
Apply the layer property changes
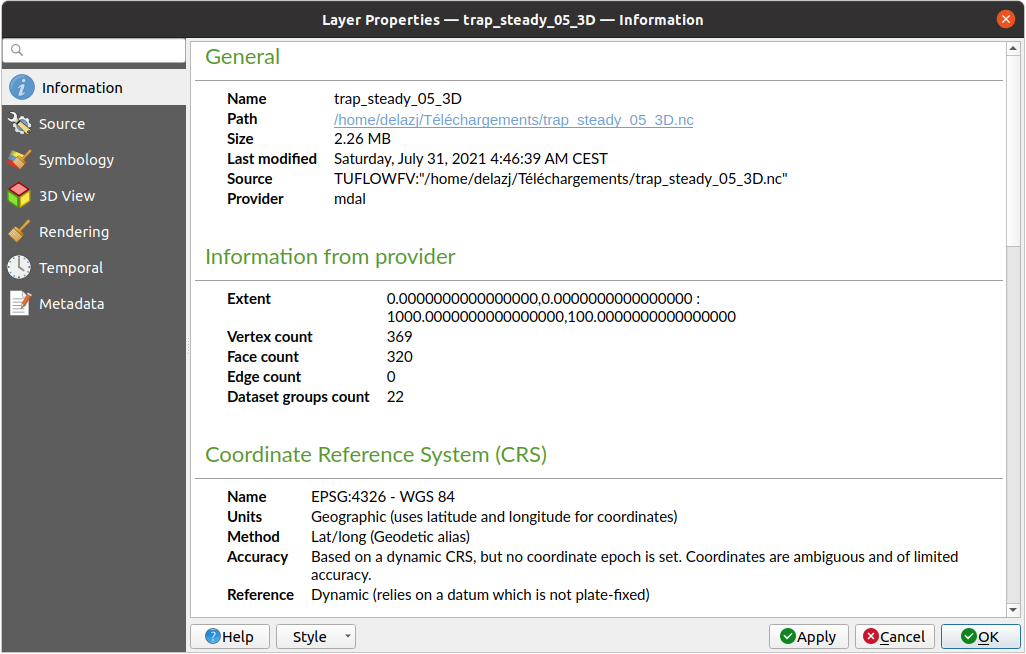pyautogui.click(x=808, y=637)
